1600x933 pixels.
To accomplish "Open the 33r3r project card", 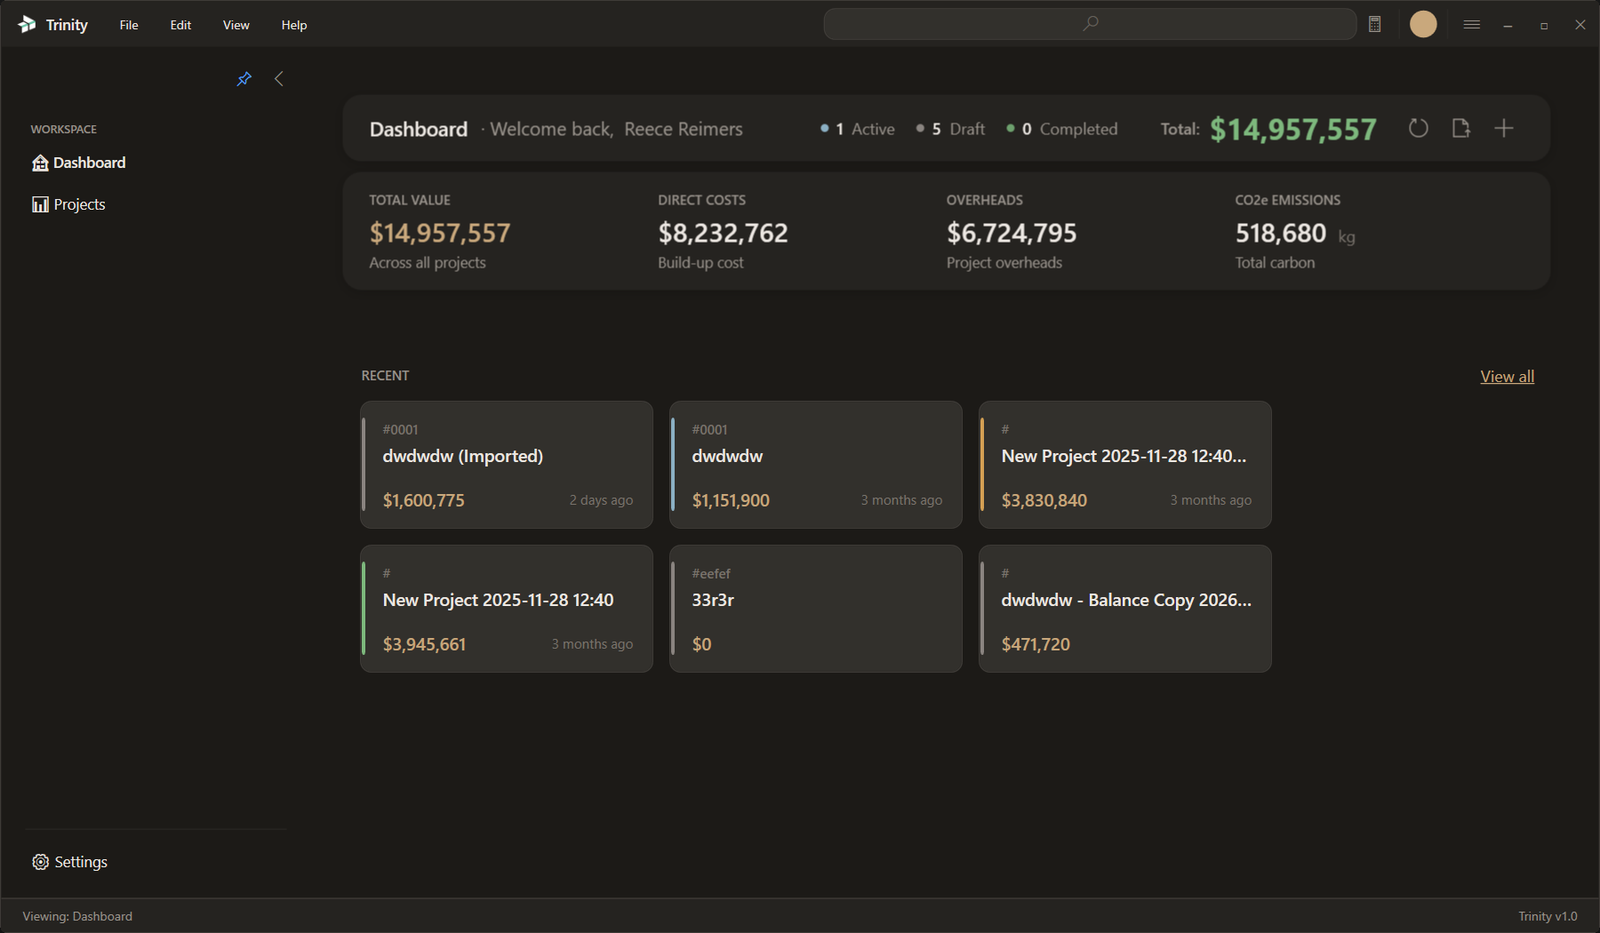I will [x=816, y=609].
